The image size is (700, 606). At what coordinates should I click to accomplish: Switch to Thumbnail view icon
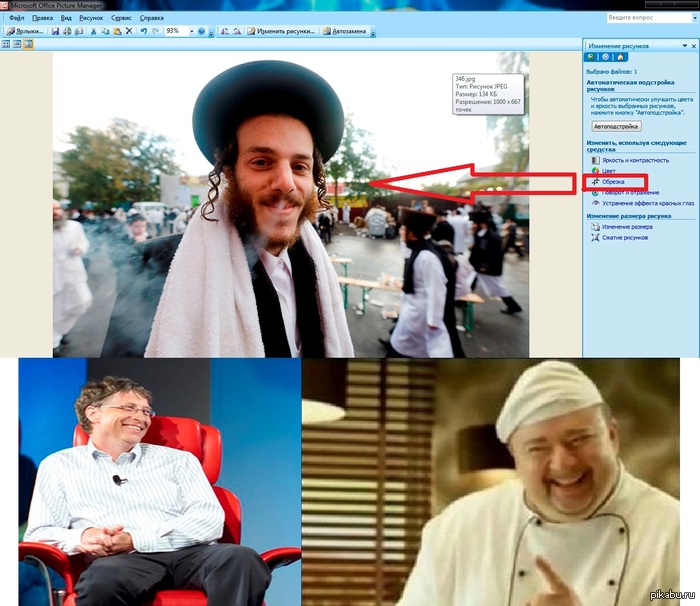[x=6, y=44]
